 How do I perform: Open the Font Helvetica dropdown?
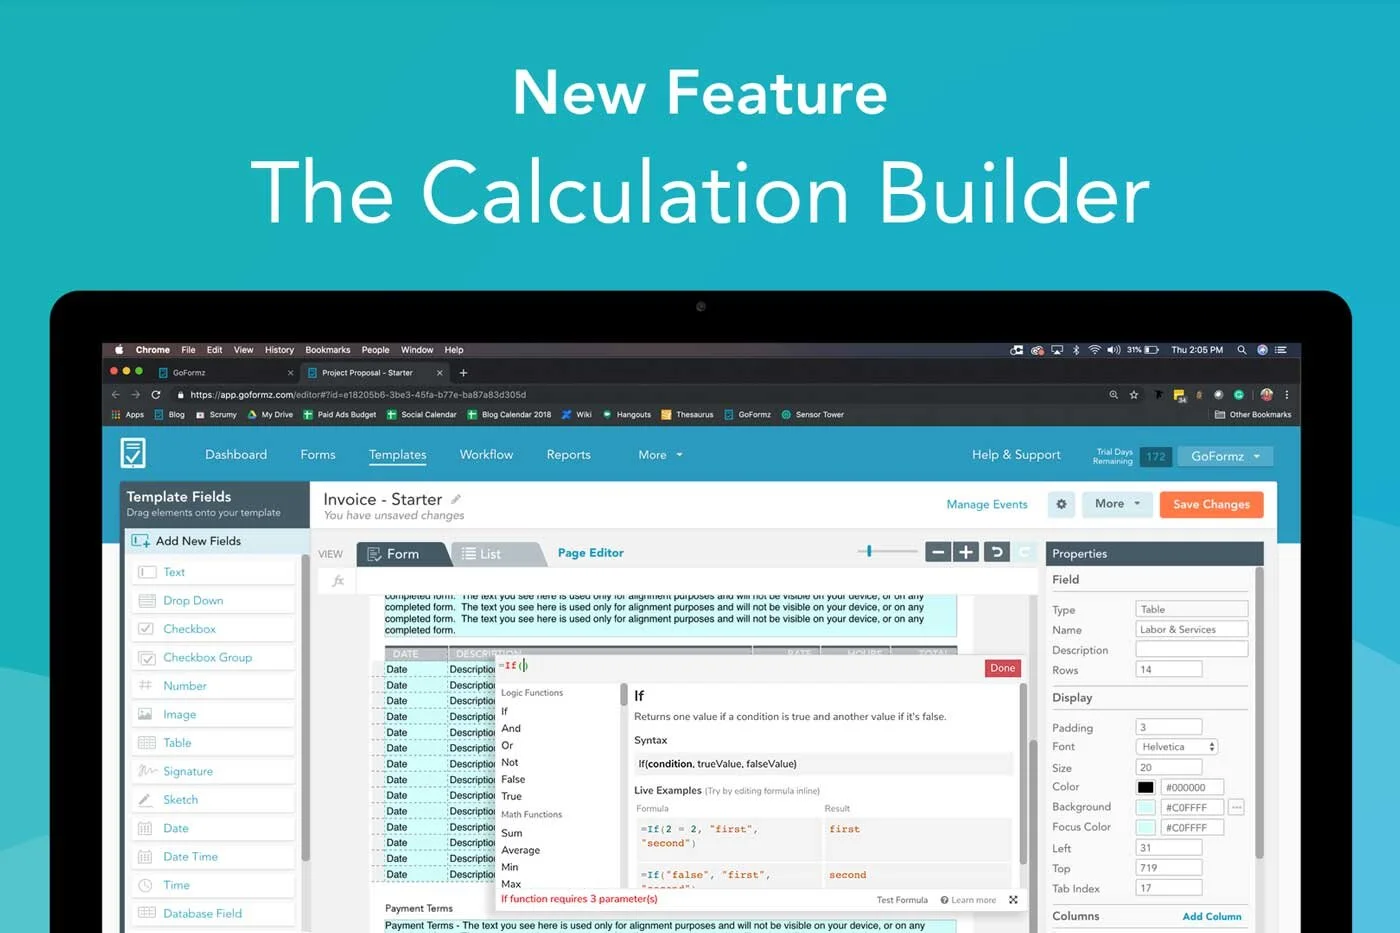(1177, 747)
